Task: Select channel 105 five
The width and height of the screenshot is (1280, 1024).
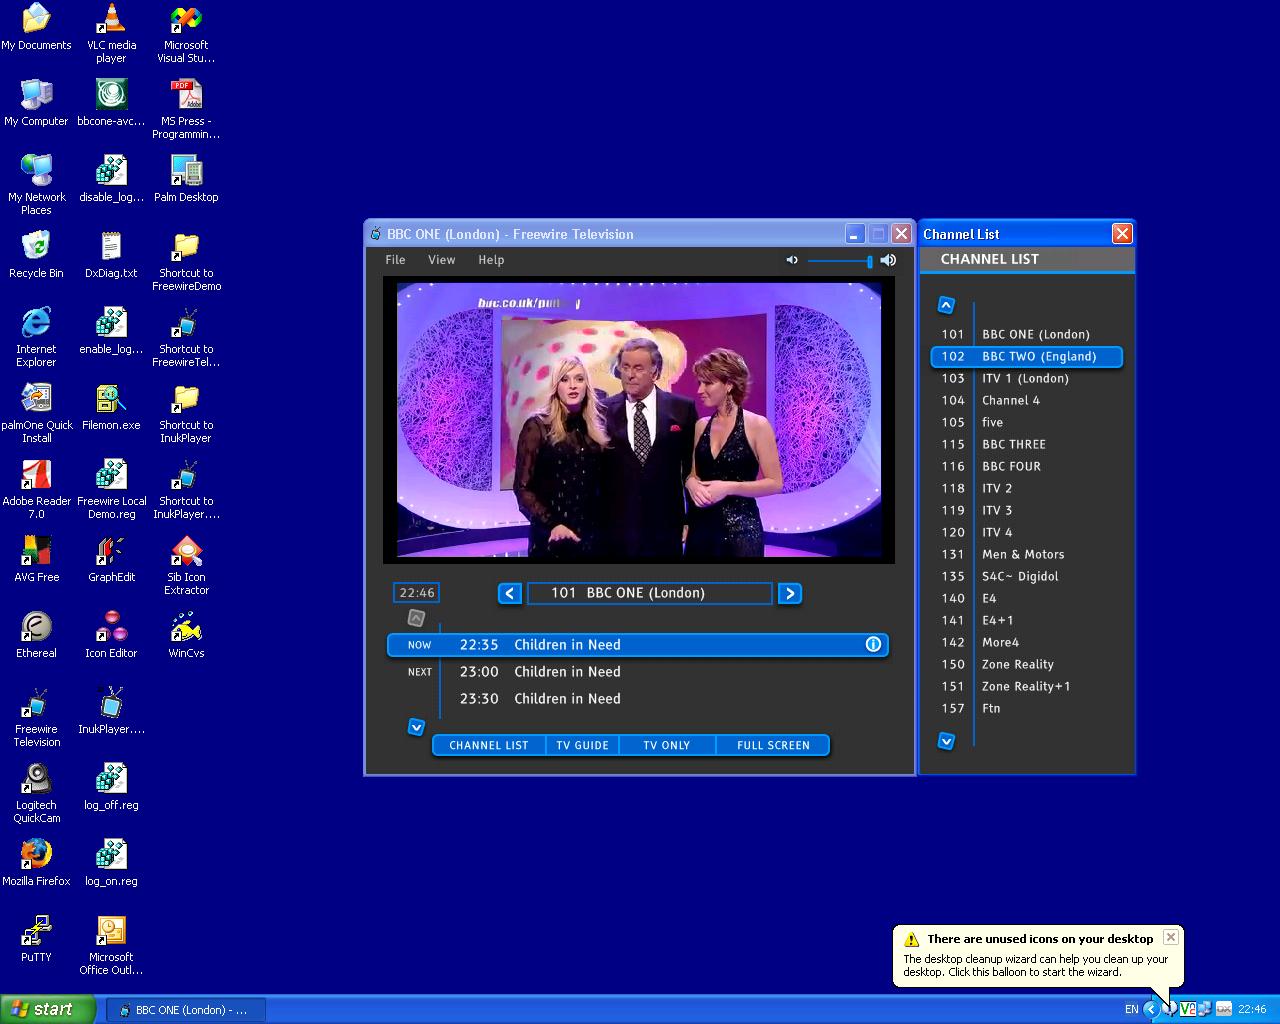Action: click(1026, 423)
